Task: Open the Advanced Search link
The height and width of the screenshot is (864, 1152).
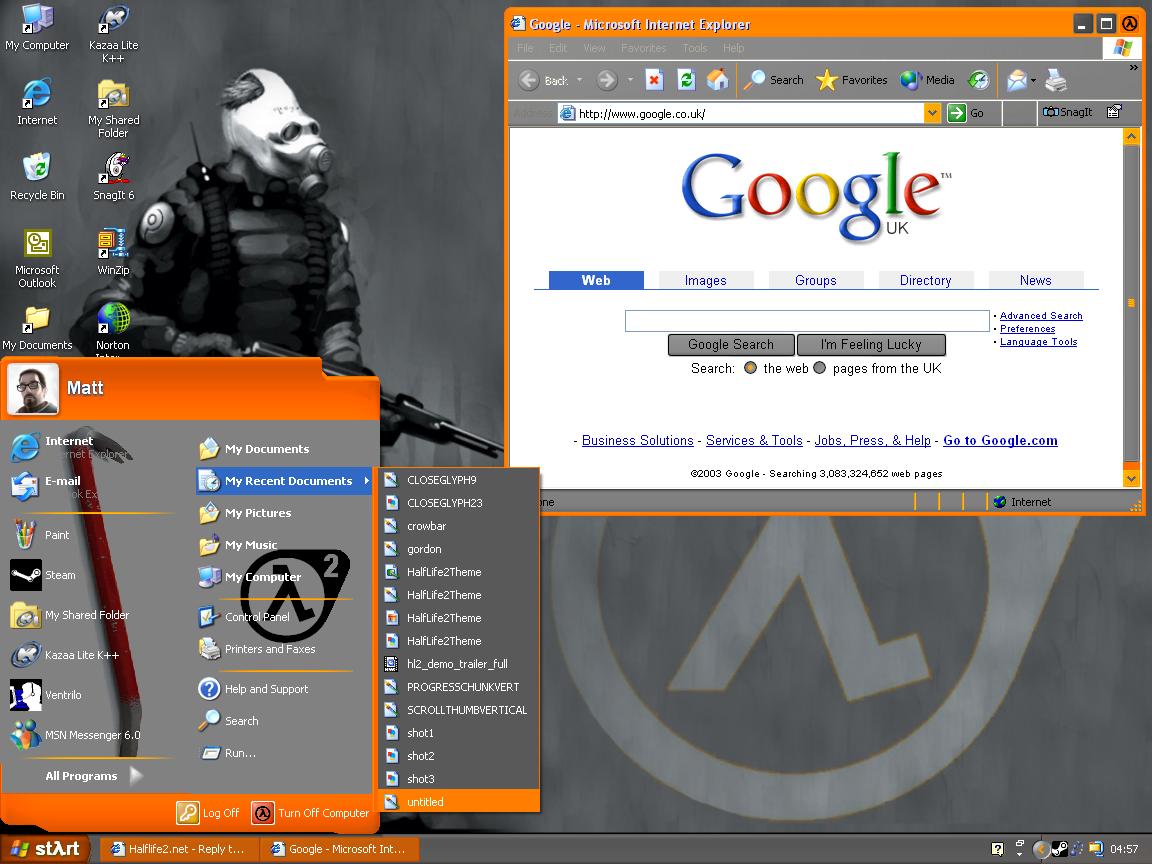Action: (1041, 316)
